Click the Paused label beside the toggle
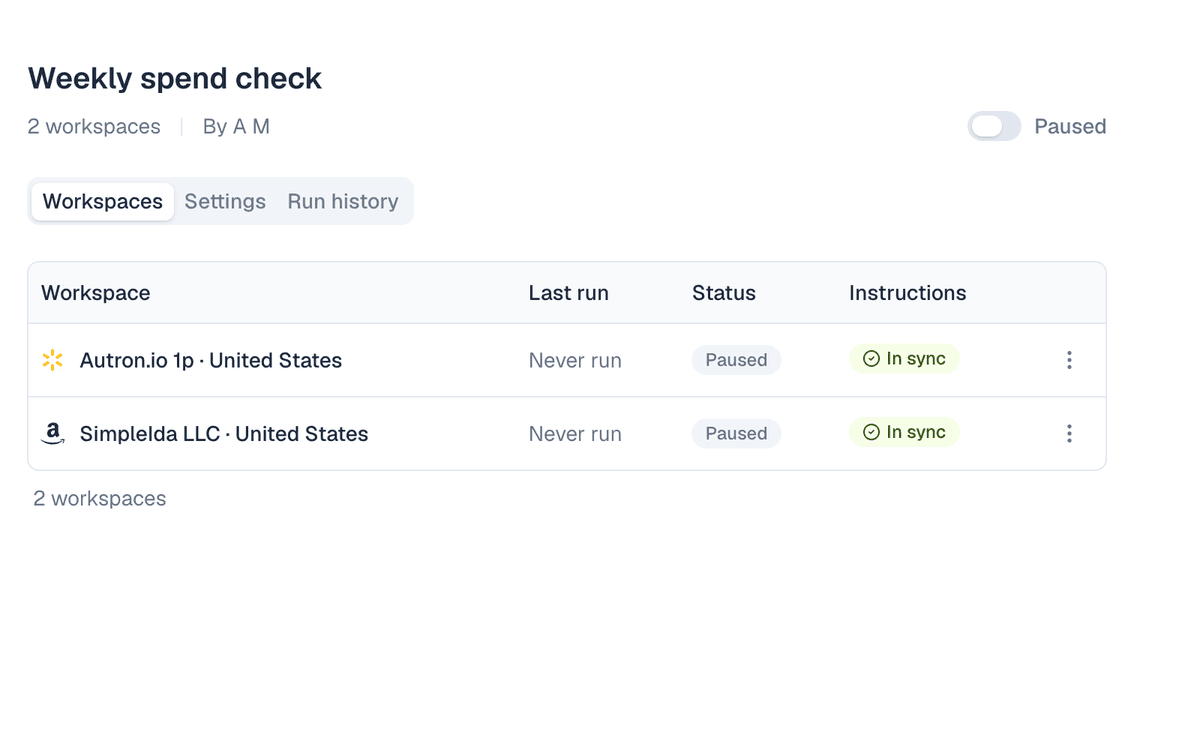This screenshot has height=750, width=1200. 1070,127
